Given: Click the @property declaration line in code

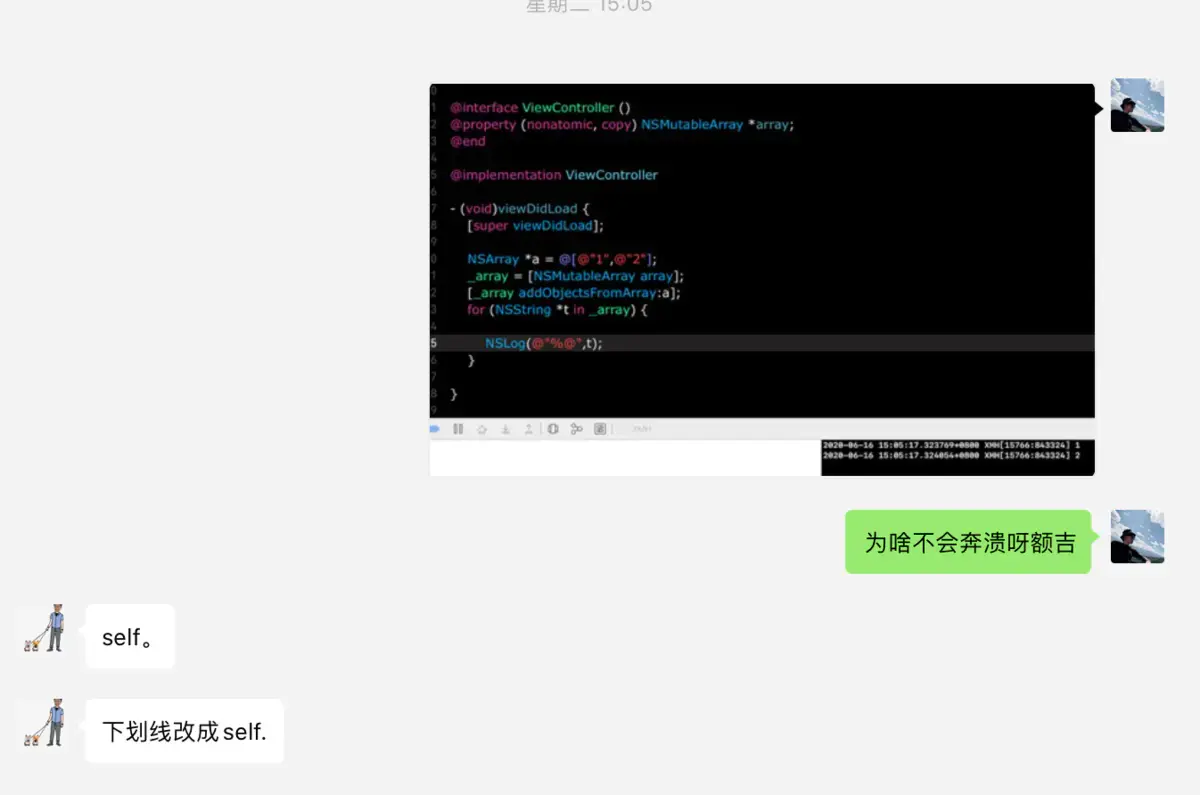Looking at the screenshot, I should (621, 125).
